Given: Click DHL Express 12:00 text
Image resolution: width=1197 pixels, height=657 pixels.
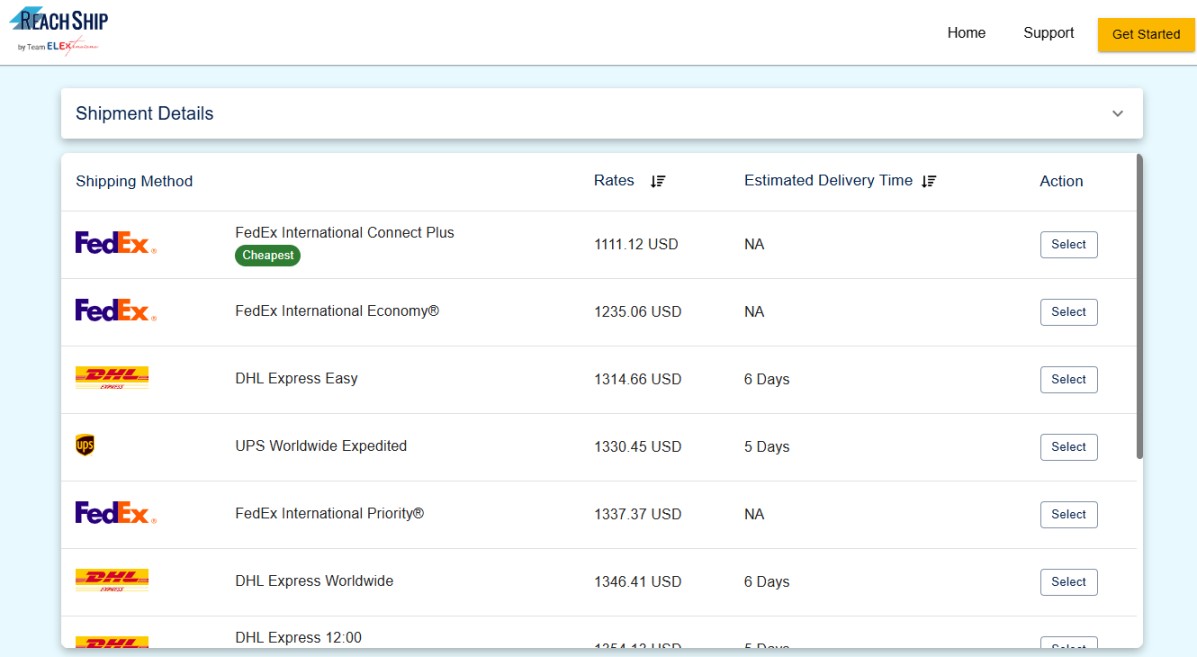Looking at the screenshot, I should [x=298, y=637].
